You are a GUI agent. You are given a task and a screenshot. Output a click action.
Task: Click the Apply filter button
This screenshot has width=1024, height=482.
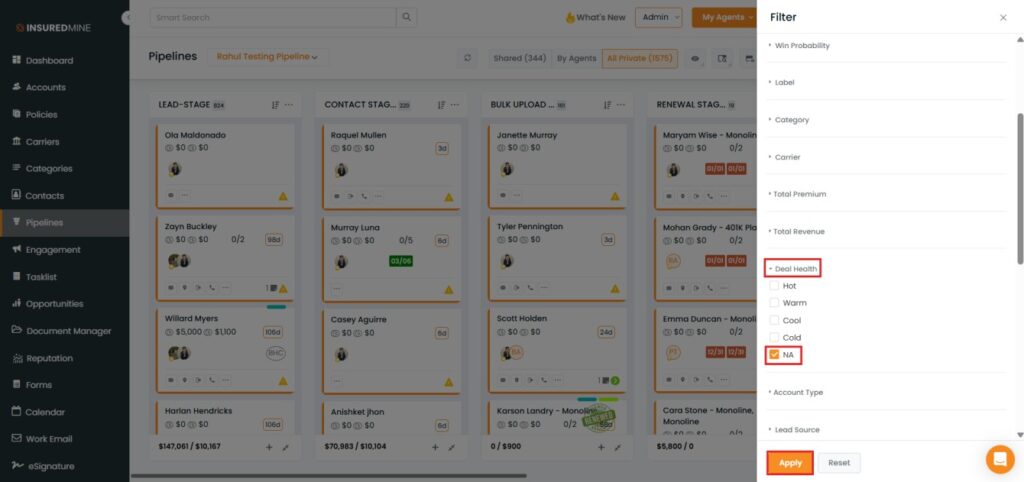[790, 463]
